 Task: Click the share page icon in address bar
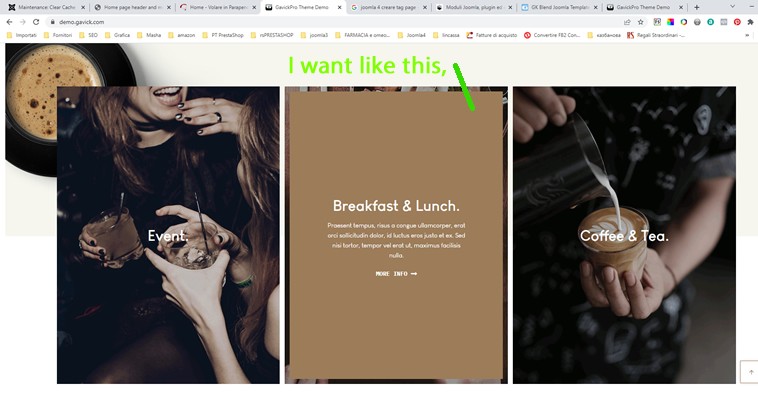627,22
